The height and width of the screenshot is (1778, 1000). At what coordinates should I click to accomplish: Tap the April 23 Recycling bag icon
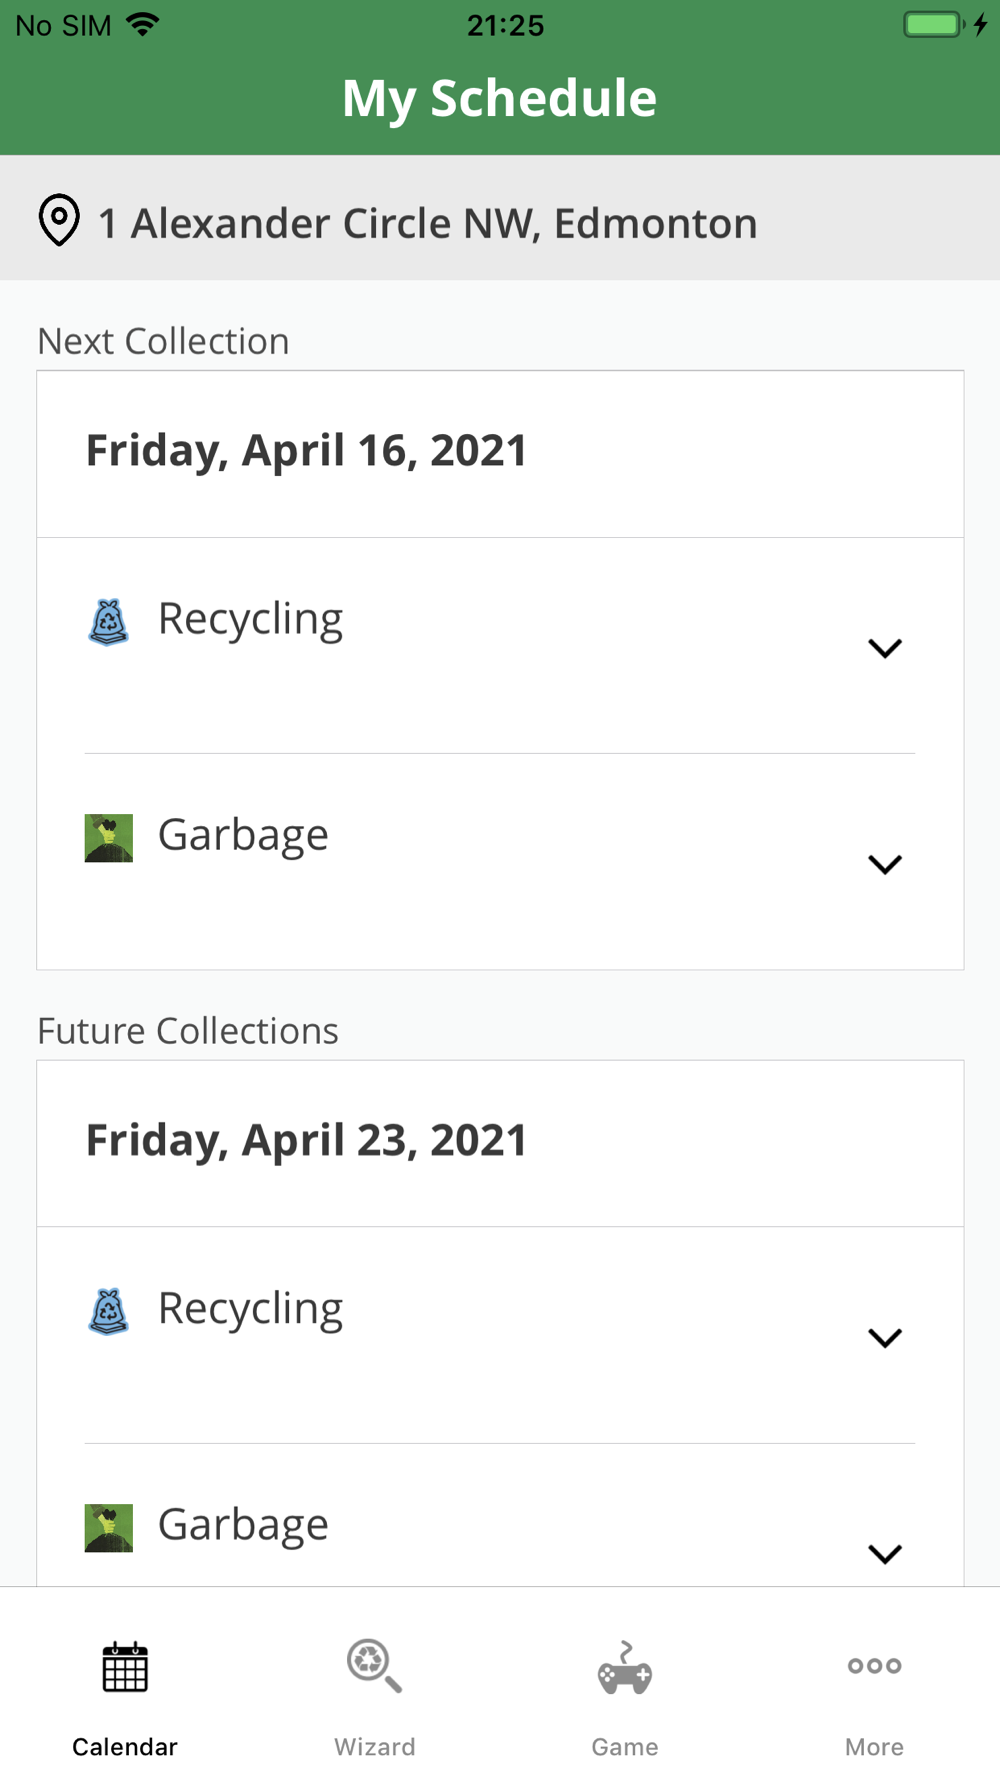pyautogui.click(x=108, y=1311)
